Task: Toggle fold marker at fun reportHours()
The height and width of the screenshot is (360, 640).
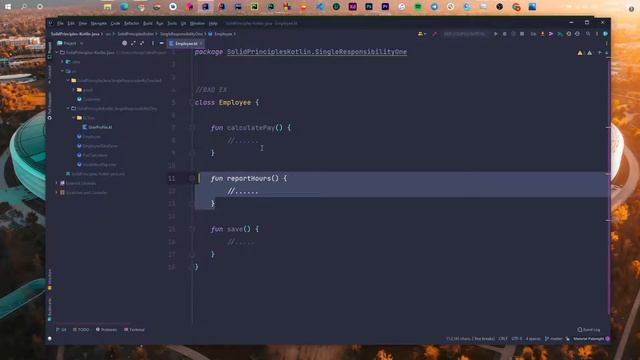Action: (x=192, y=178)
